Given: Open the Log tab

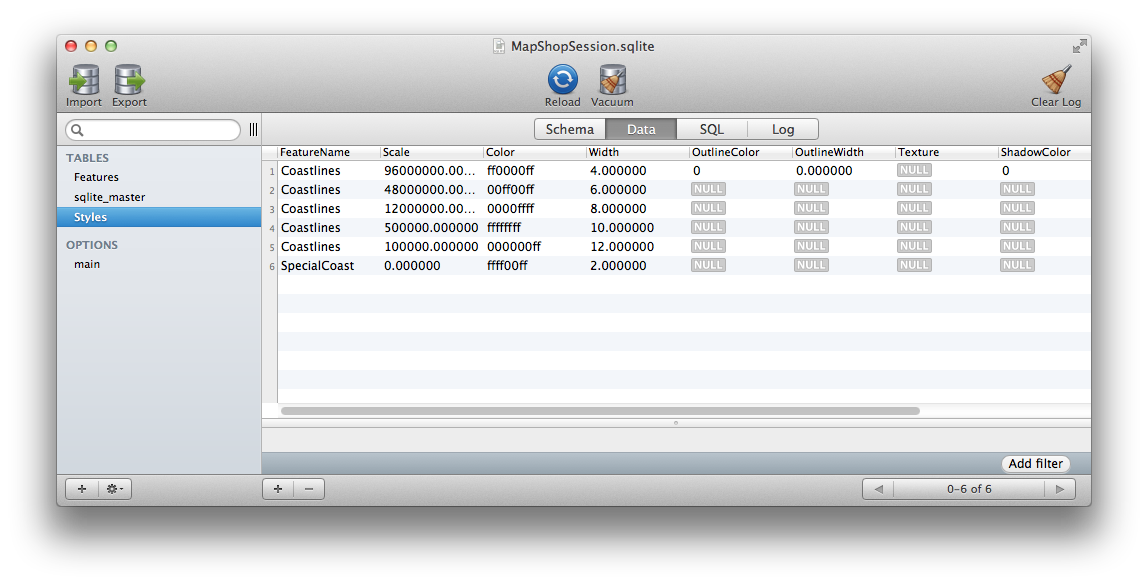Looking at the screenshot, I should (x=783, y=129).
